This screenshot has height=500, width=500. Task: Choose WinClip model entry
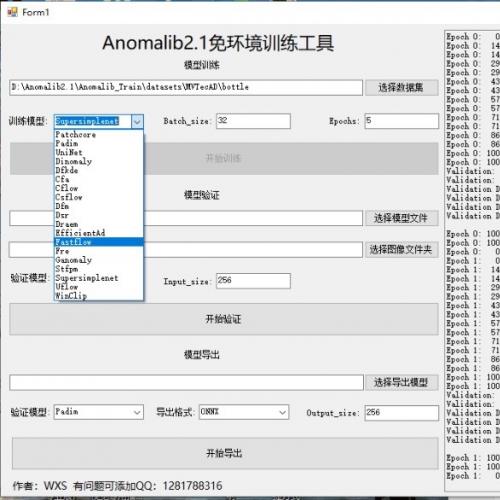[99, 296]
